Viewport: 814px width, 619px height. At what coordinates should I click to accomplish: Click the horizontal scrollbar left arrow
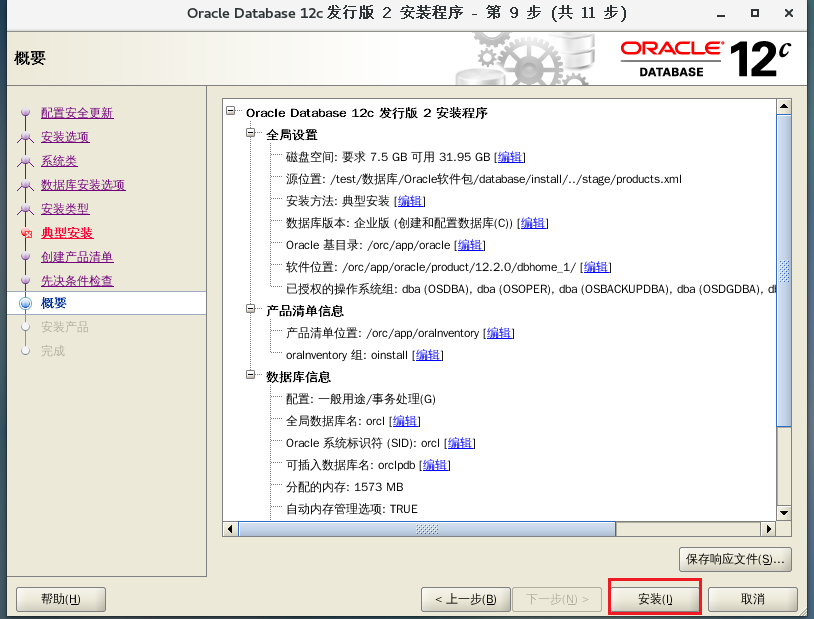(x=230, y=529)
